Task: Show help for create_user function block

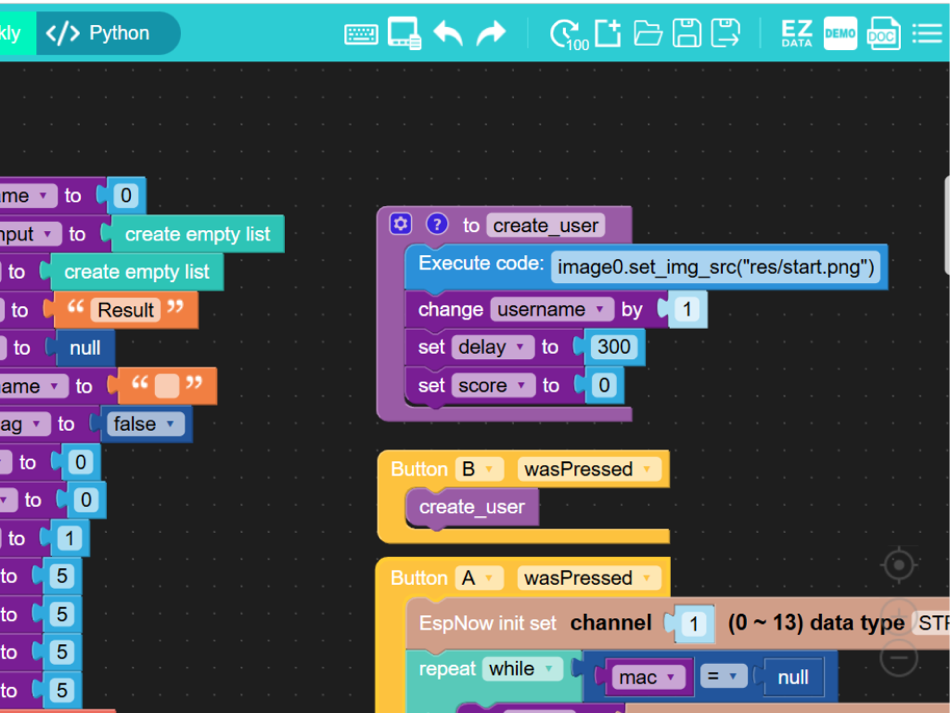Action: (437, 224)
